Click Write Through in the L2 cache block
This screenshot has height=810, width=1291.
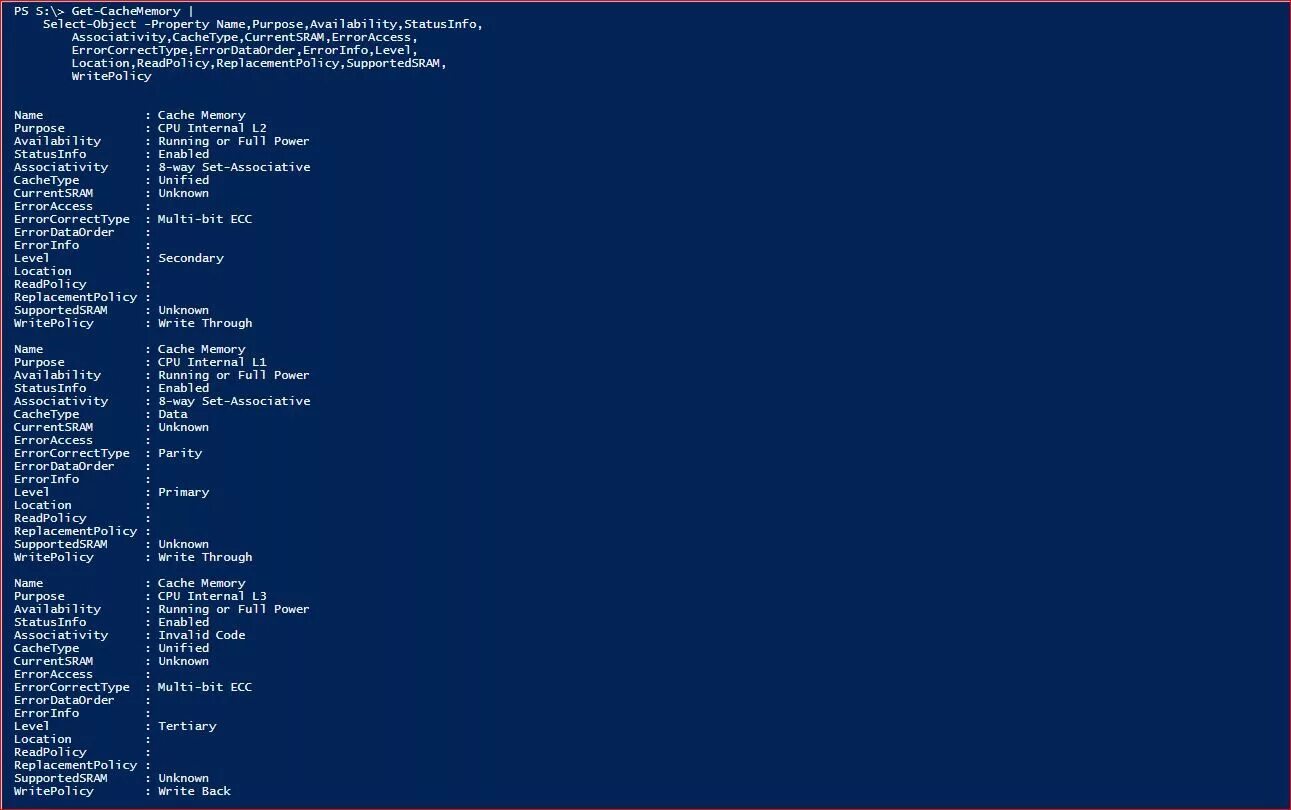click(205, 323)
